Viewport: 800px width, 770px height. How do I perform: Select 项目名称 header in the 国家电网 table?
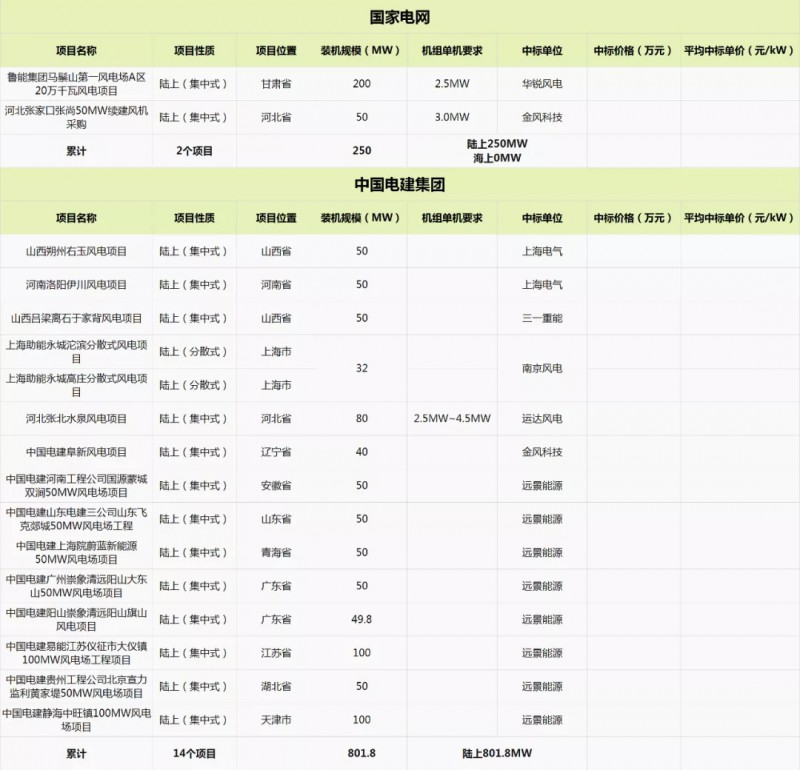click(76, 51)
